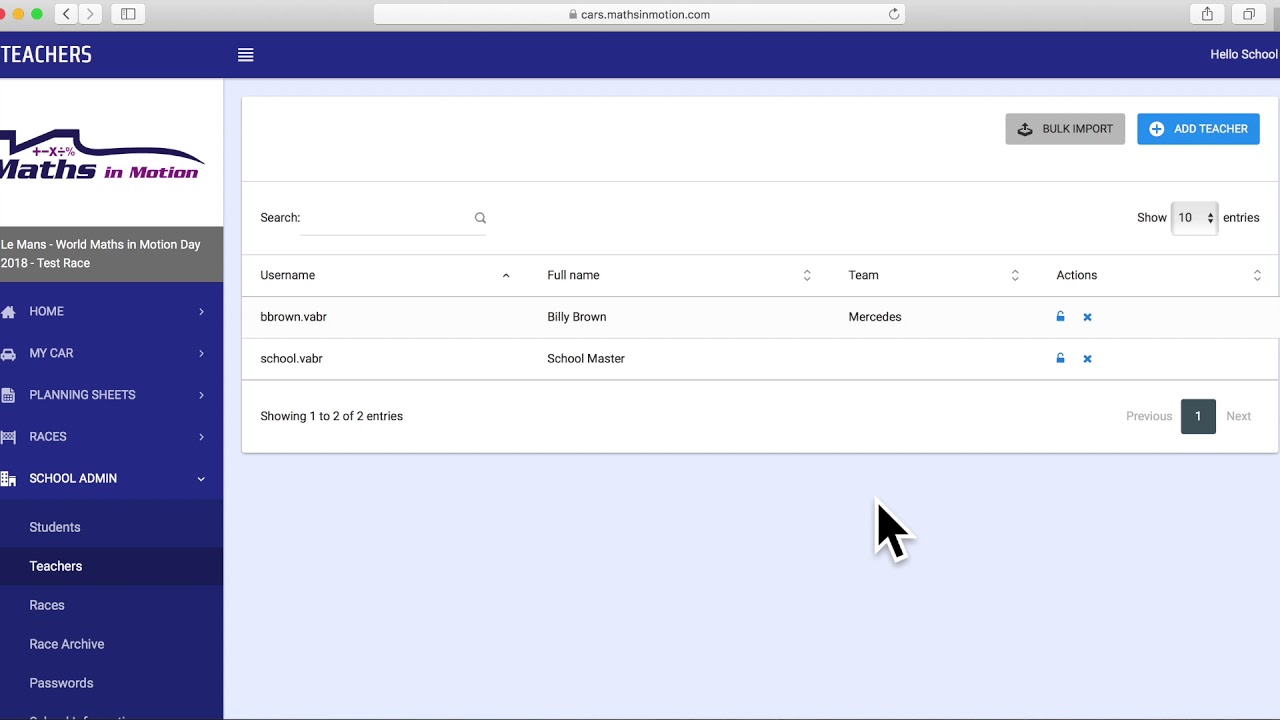Viewport: 1280px width, 720px height.
Task: Open the Show entries dropdown
Action: pos(1194,218)
